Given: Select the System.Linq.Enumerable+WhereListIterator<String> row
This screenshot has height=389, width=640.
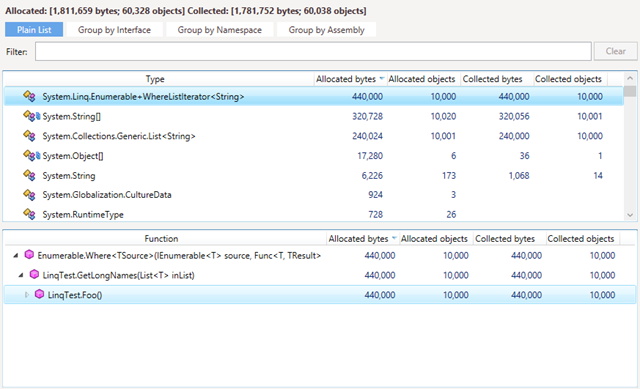Looking at the screenshot, I should 314,96.
